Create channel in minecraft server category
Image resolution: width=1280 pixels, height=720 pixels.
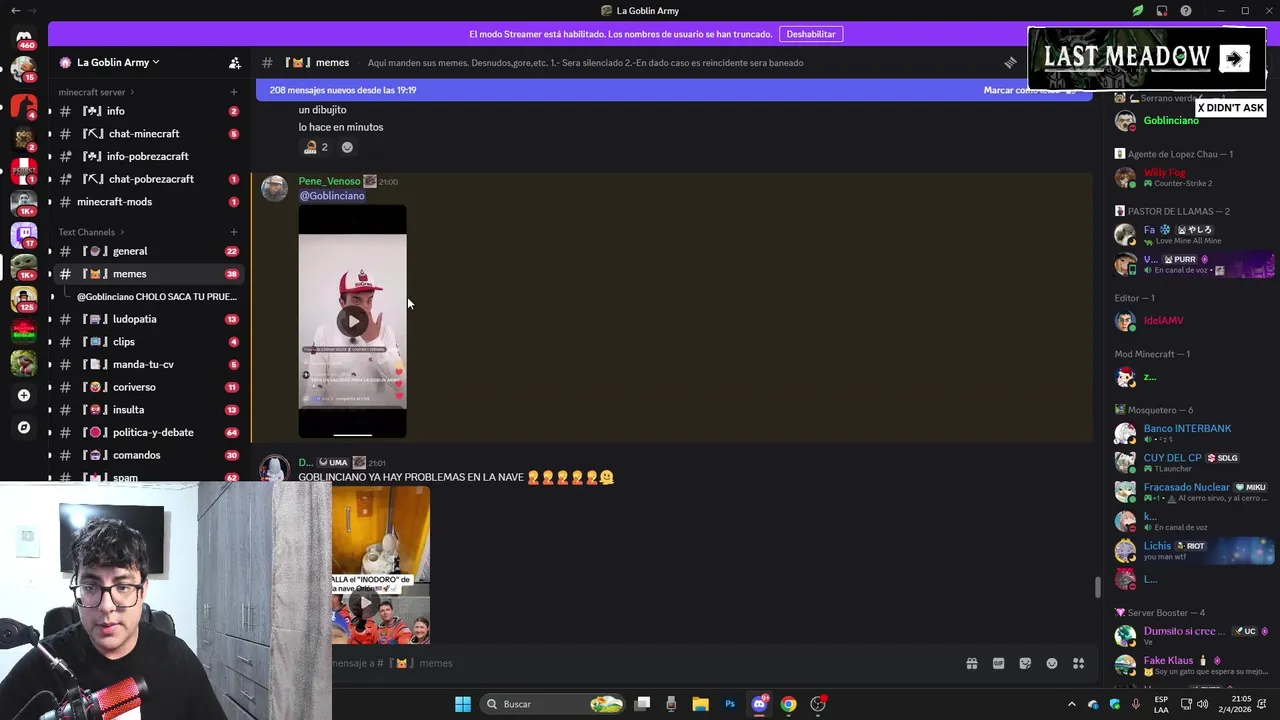point(234,92)
